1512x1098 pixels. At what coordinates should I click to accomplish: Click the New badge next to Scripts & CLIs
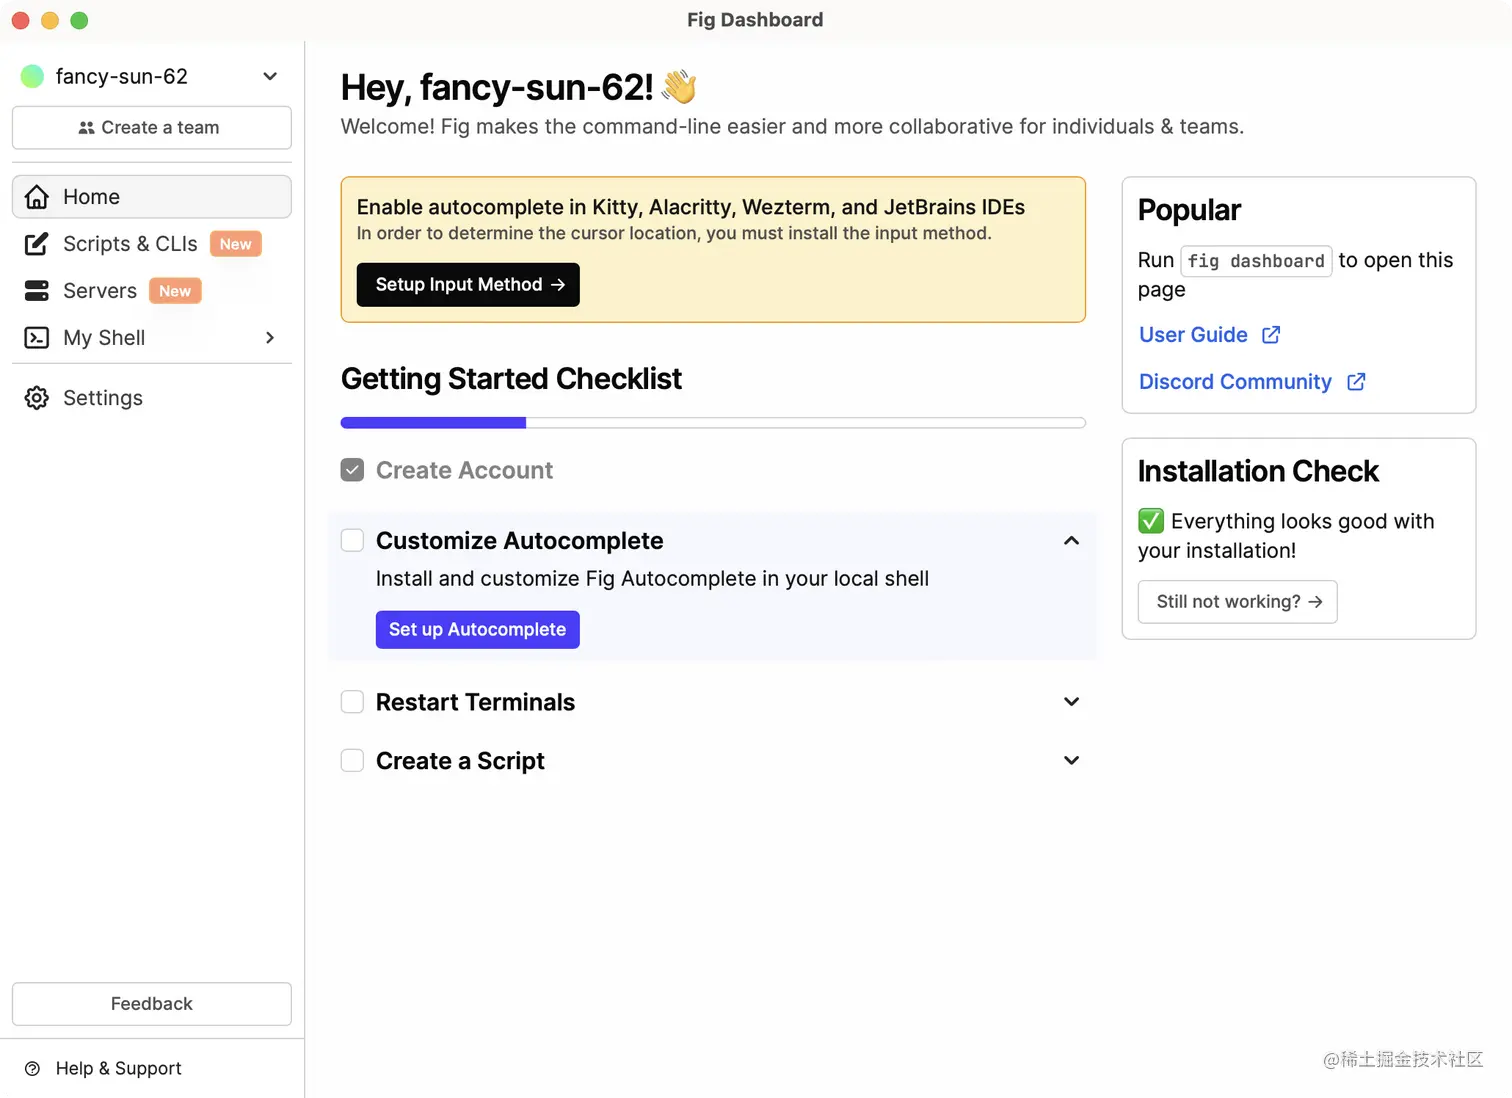pyautogui.click(x=236, y=244)
